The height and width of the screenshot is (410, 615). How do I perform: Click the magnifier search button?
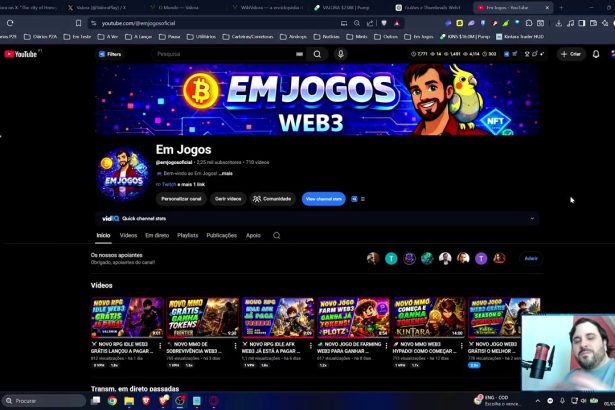[317, 54]
